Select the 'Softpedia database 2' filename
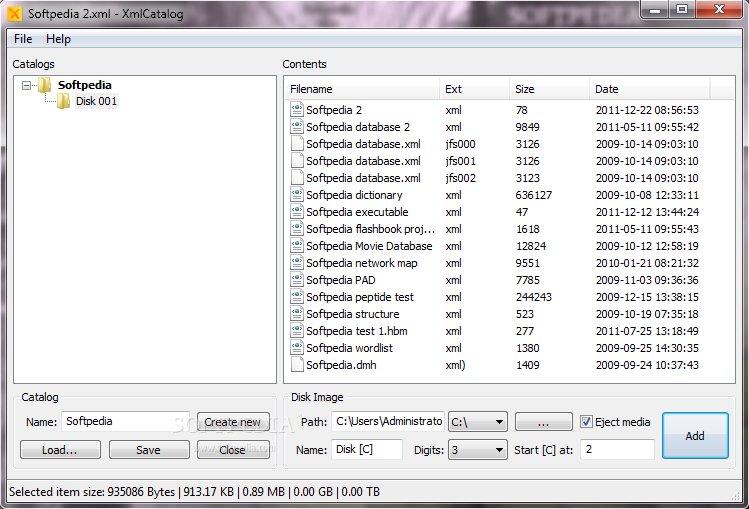The image size is (749, 509). point(358,127)
